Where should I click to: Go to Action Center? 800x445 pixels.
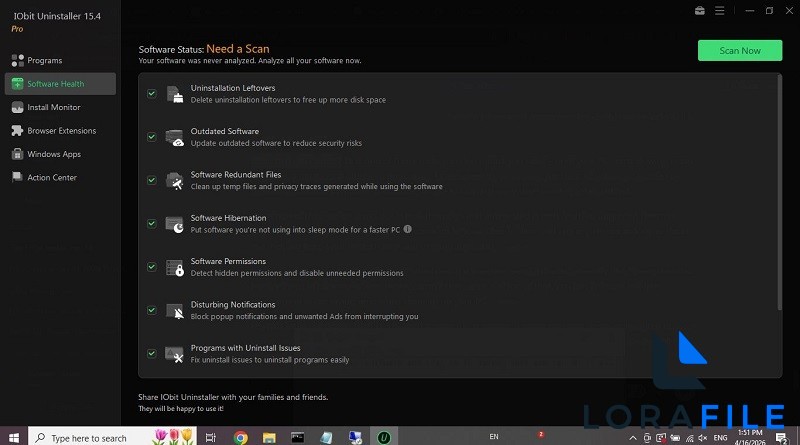coord(60,178)
